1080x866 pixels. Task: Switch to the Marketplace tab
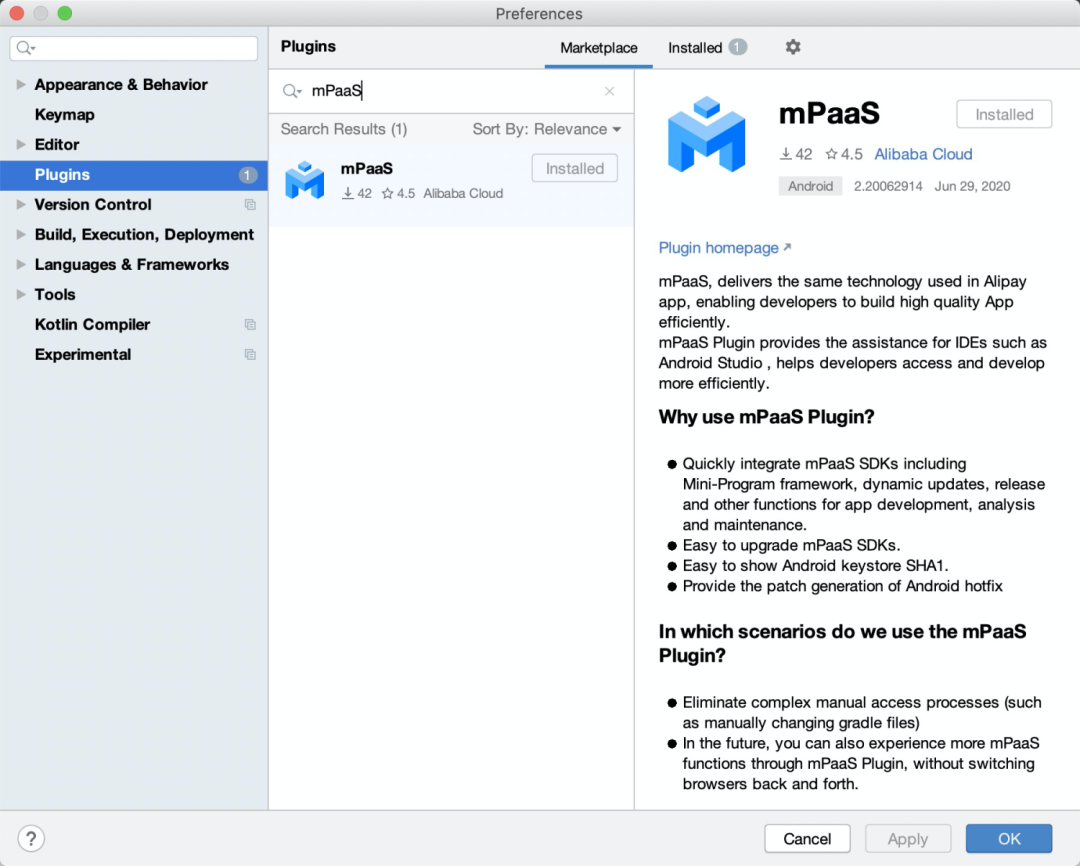(599, 48)
